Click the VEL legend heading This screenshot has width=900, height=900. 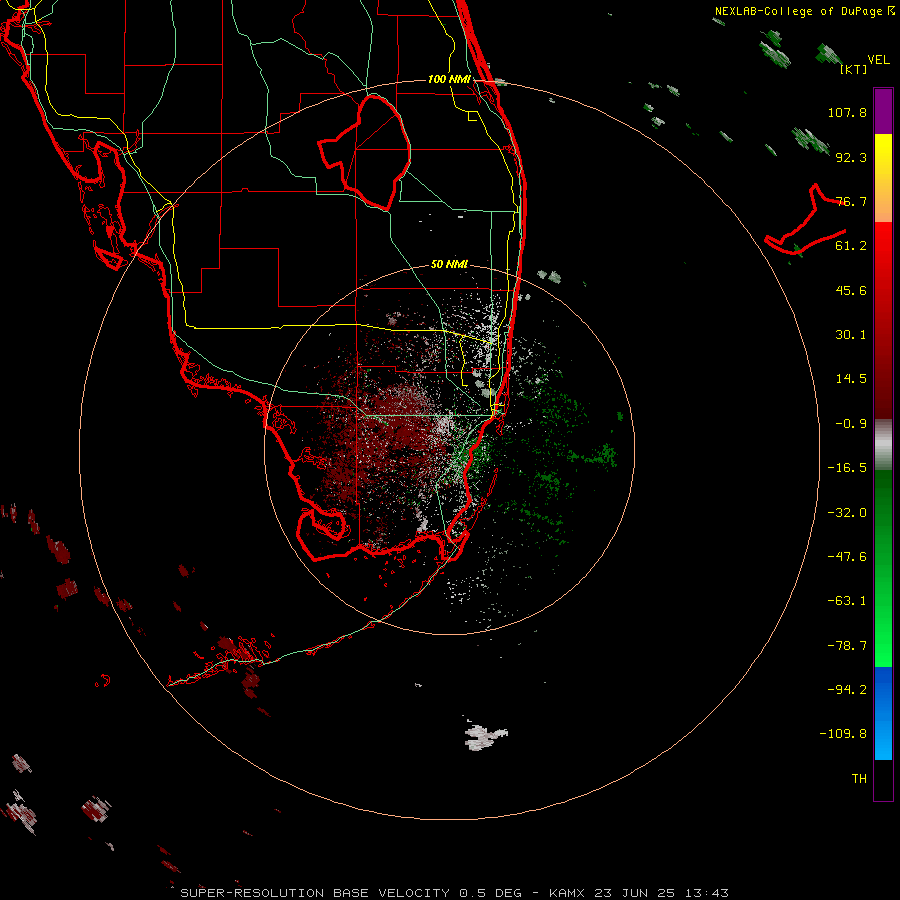(x=878, y=59)
